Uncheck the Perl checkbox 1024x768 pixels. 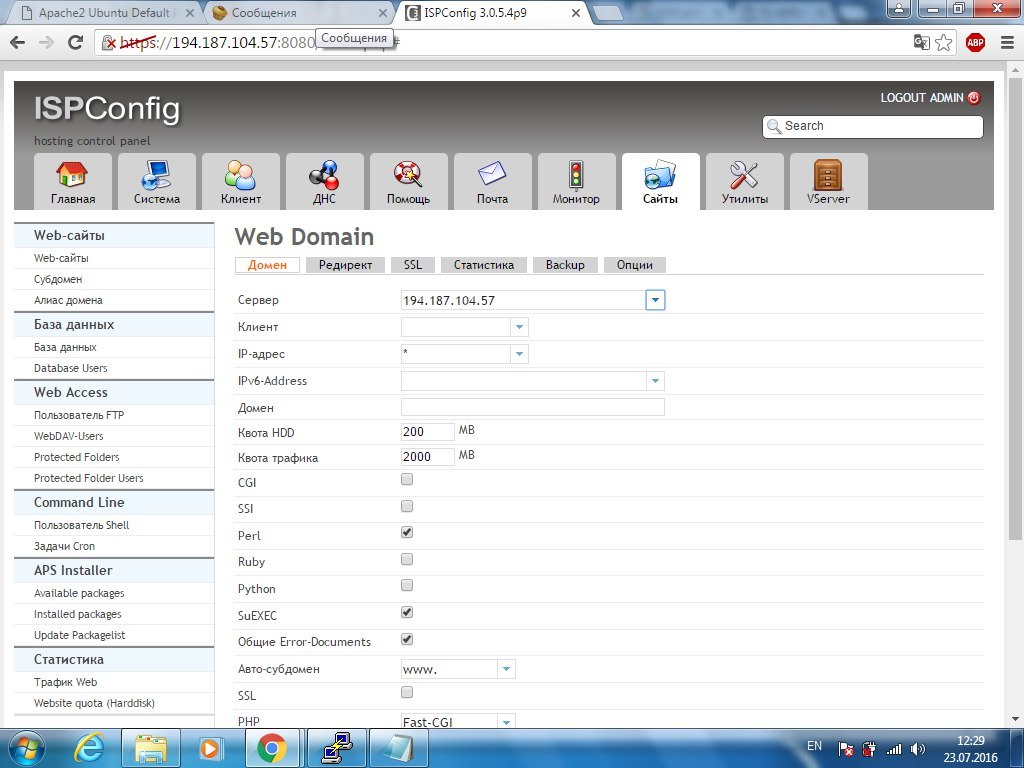pos(407,532)
